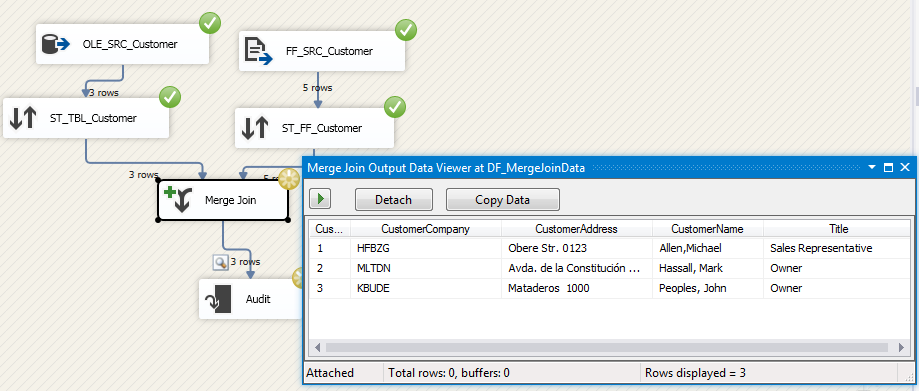Select the ST_FF_Customer sort component
The image size is (919, 391).
(314, 128)
